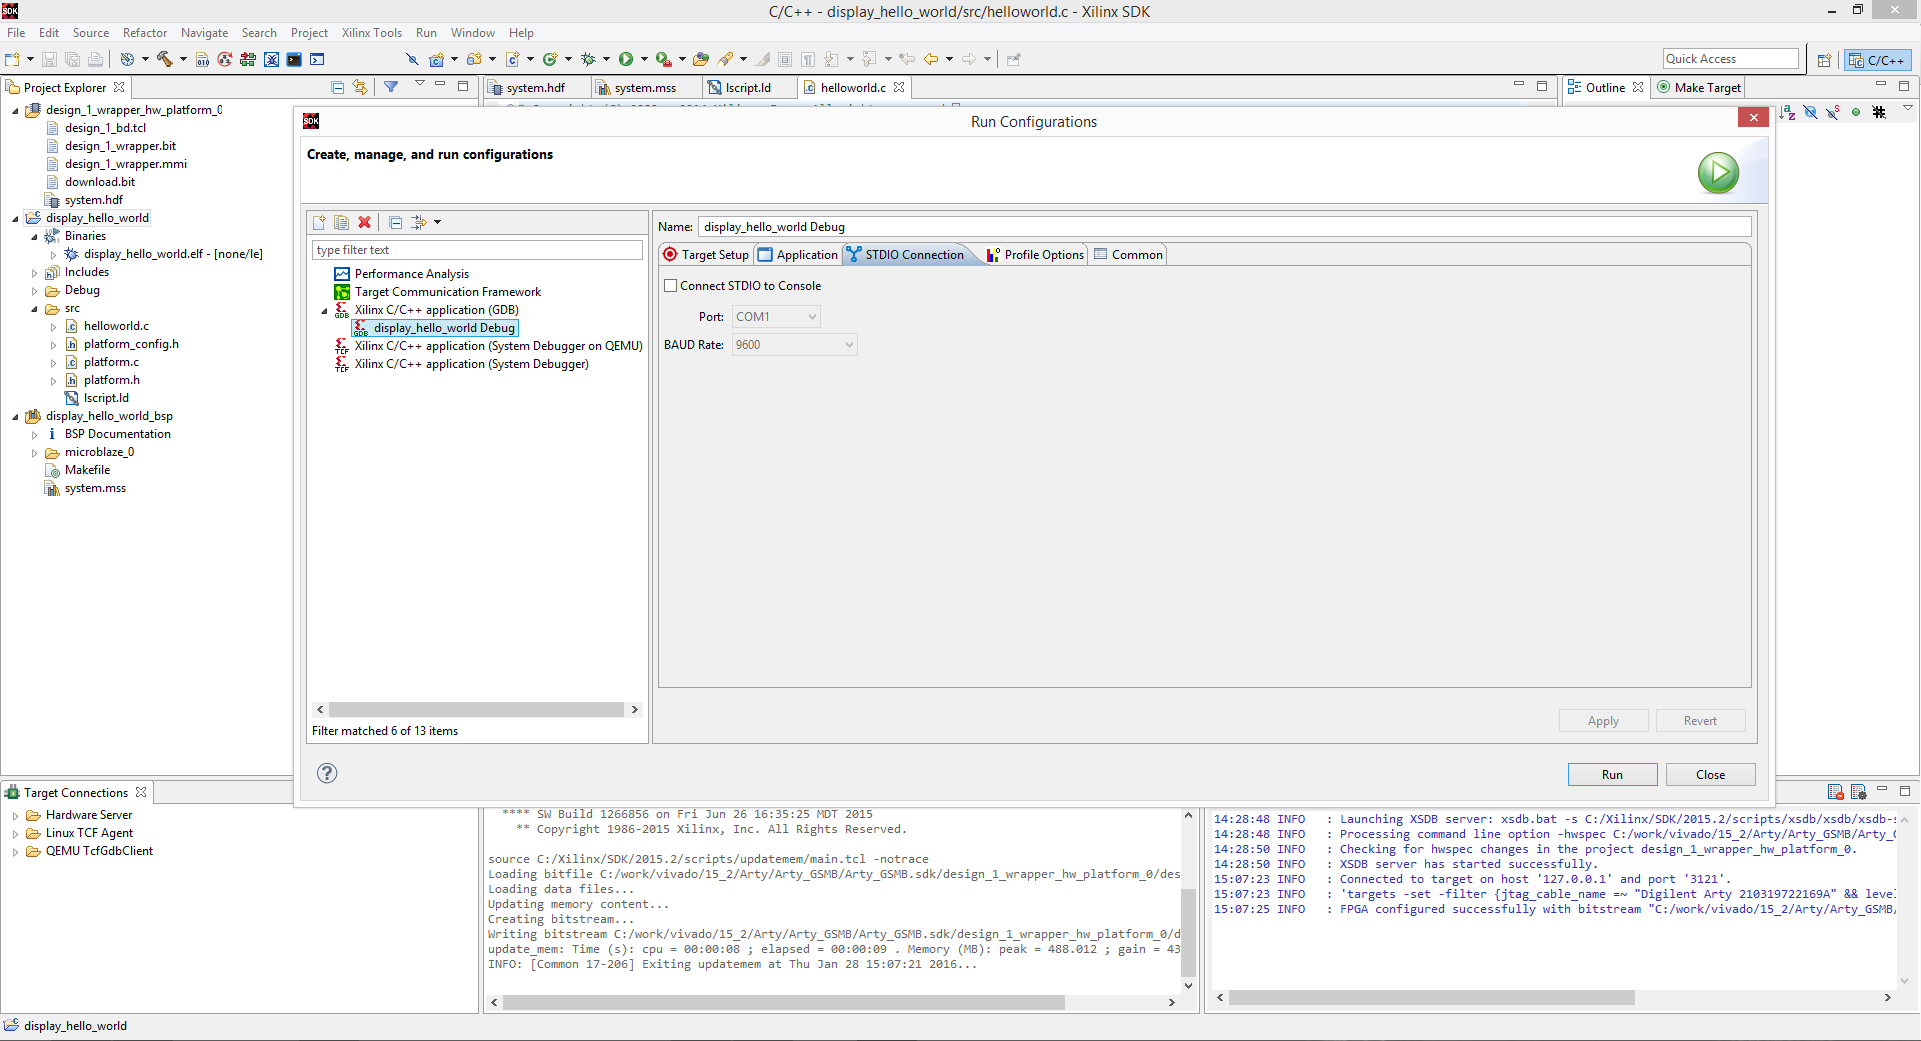Delete selected launch configuration with red X
Viewport: 1921px width, 1041px height.
(365, 222)
